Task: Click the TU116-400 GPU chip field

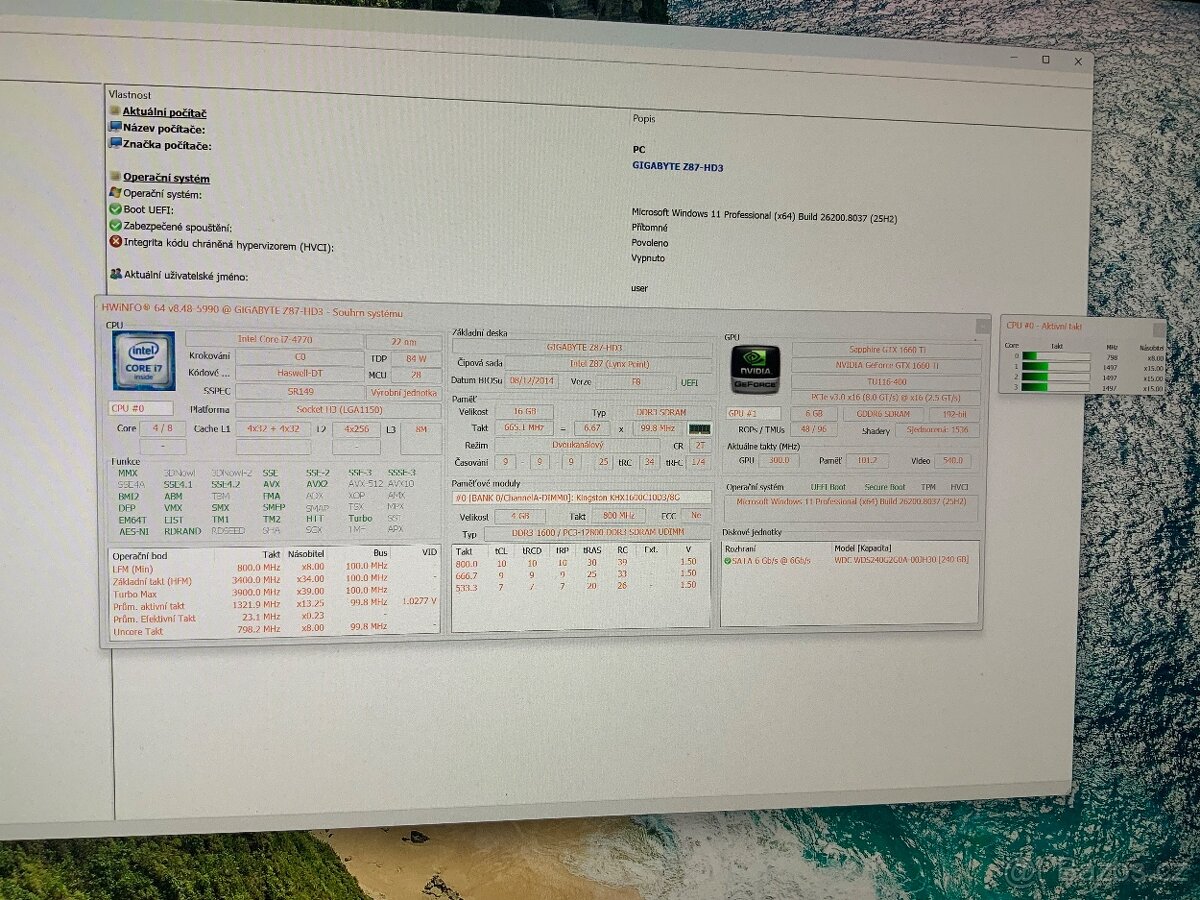Action: tap(886, 383)
